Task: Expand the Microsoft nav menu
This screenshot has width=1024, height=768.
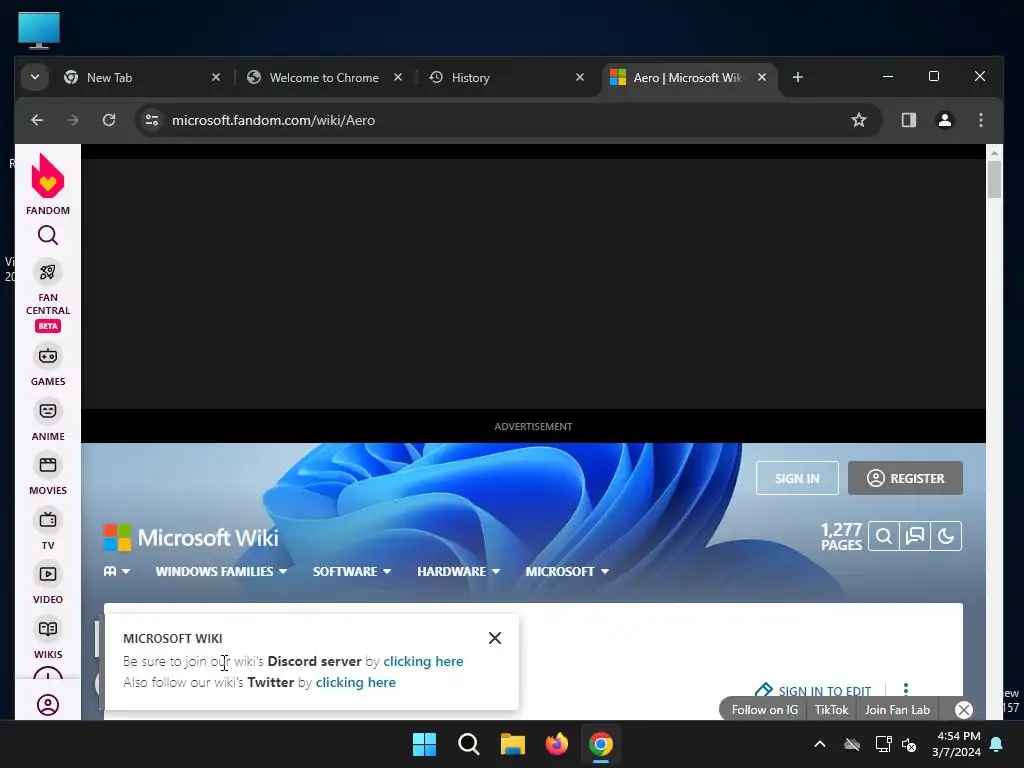Action: [567, 571]
